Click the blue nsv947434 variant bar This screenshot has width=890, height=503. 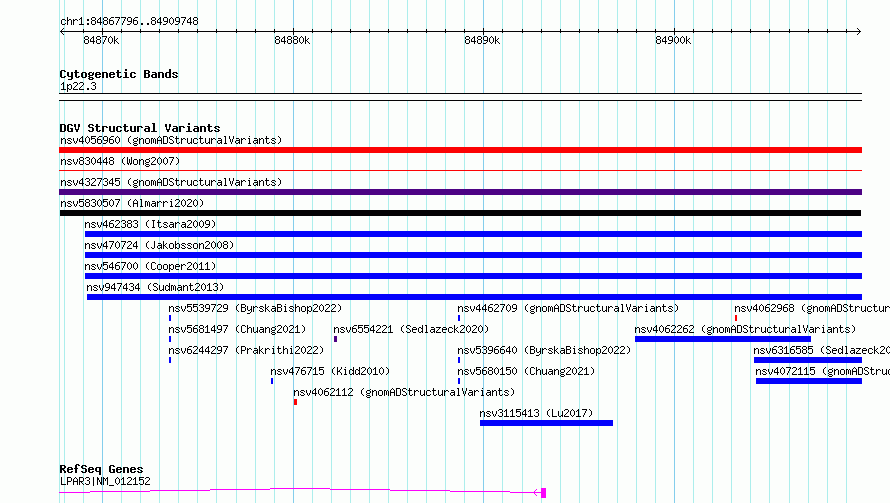click(x=475, y=297)
